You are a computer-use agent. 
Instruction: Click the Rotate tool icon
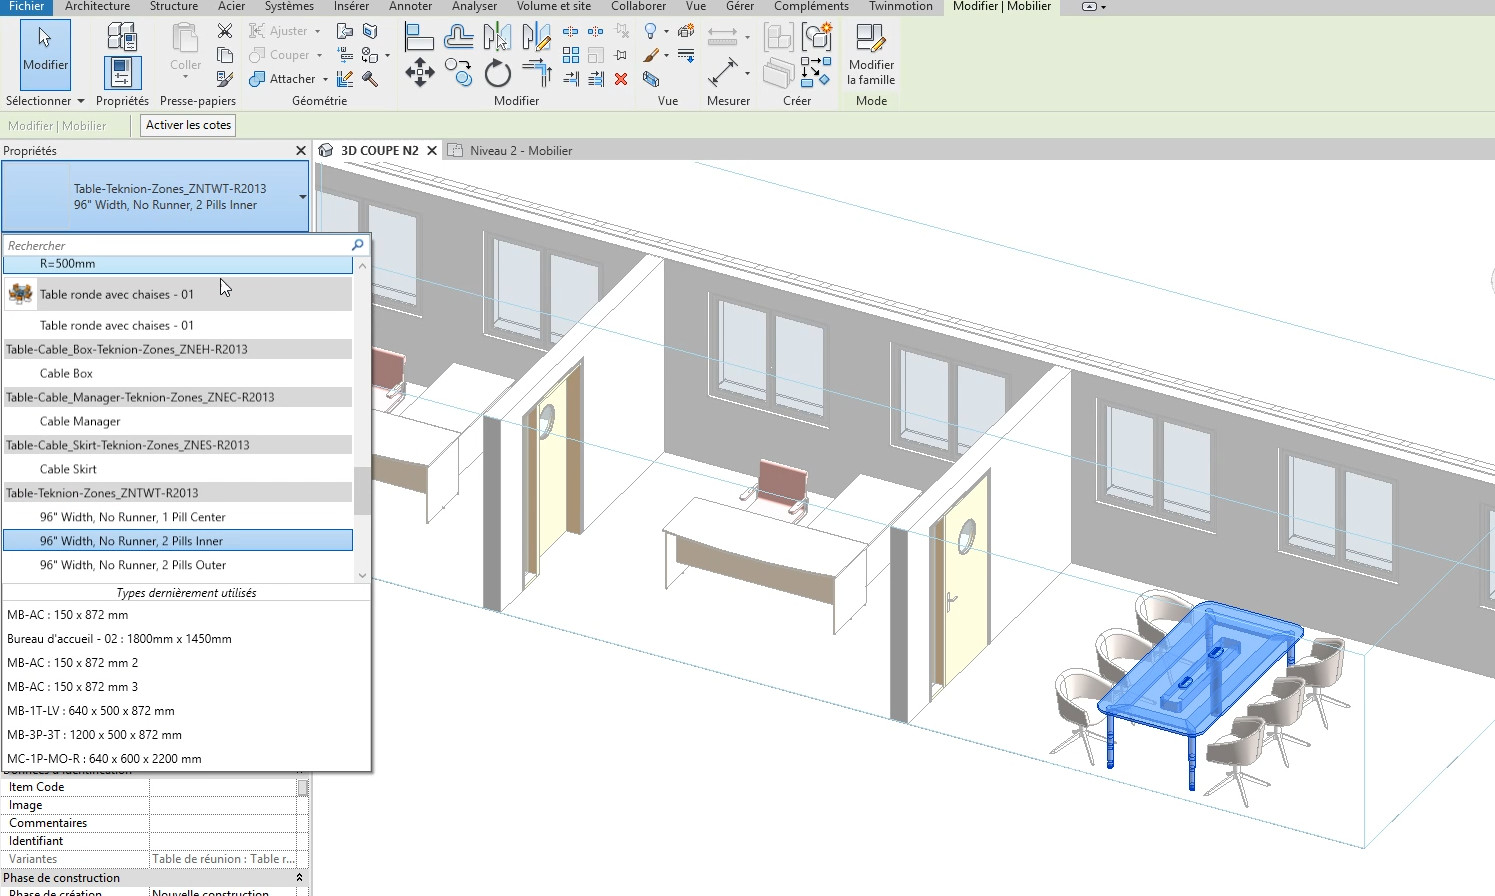(497, 73)
